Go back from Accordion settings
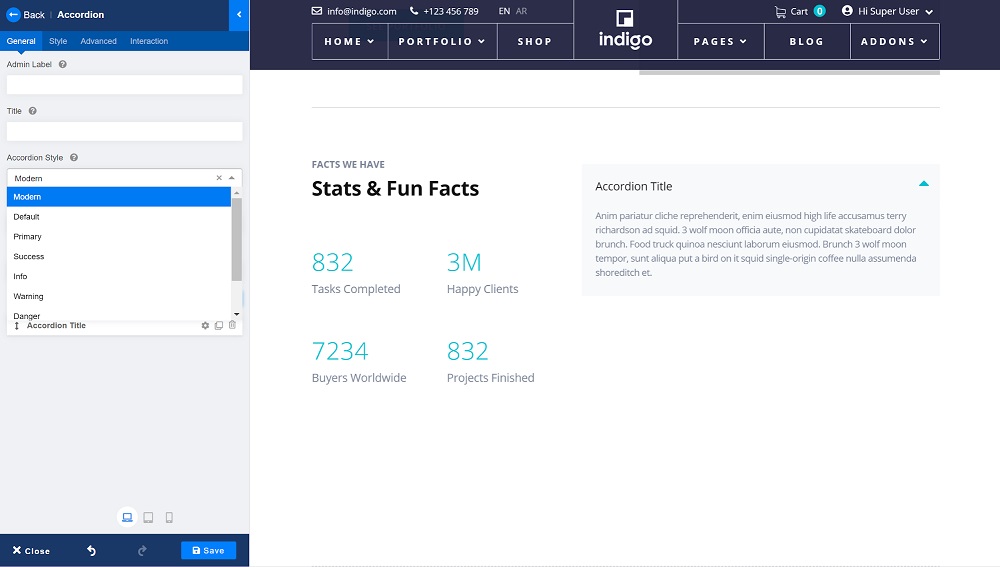 (27, 15)
